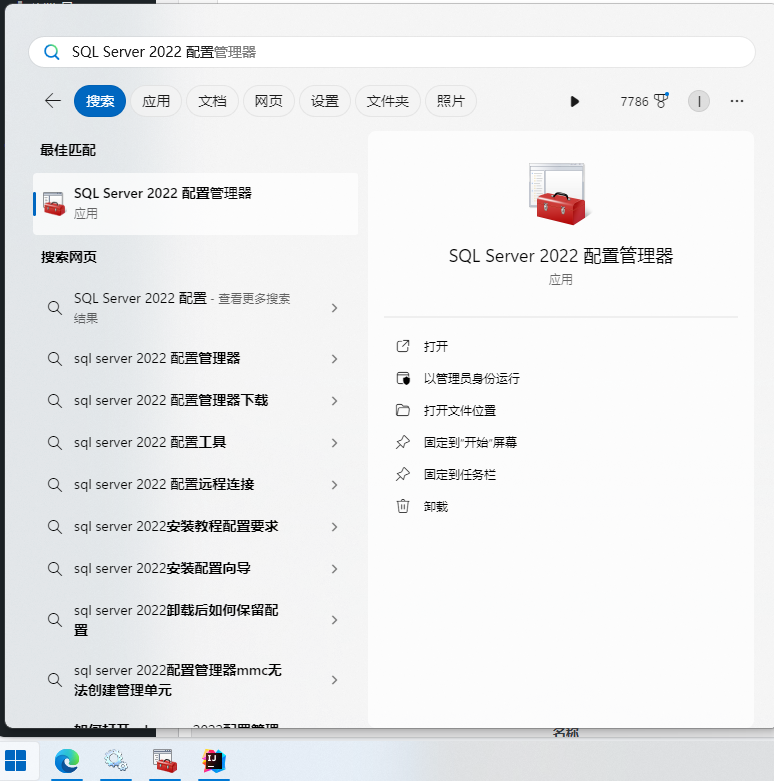Switch to the 照片 filter tab

pyautogui.click(x=450, y=101)
